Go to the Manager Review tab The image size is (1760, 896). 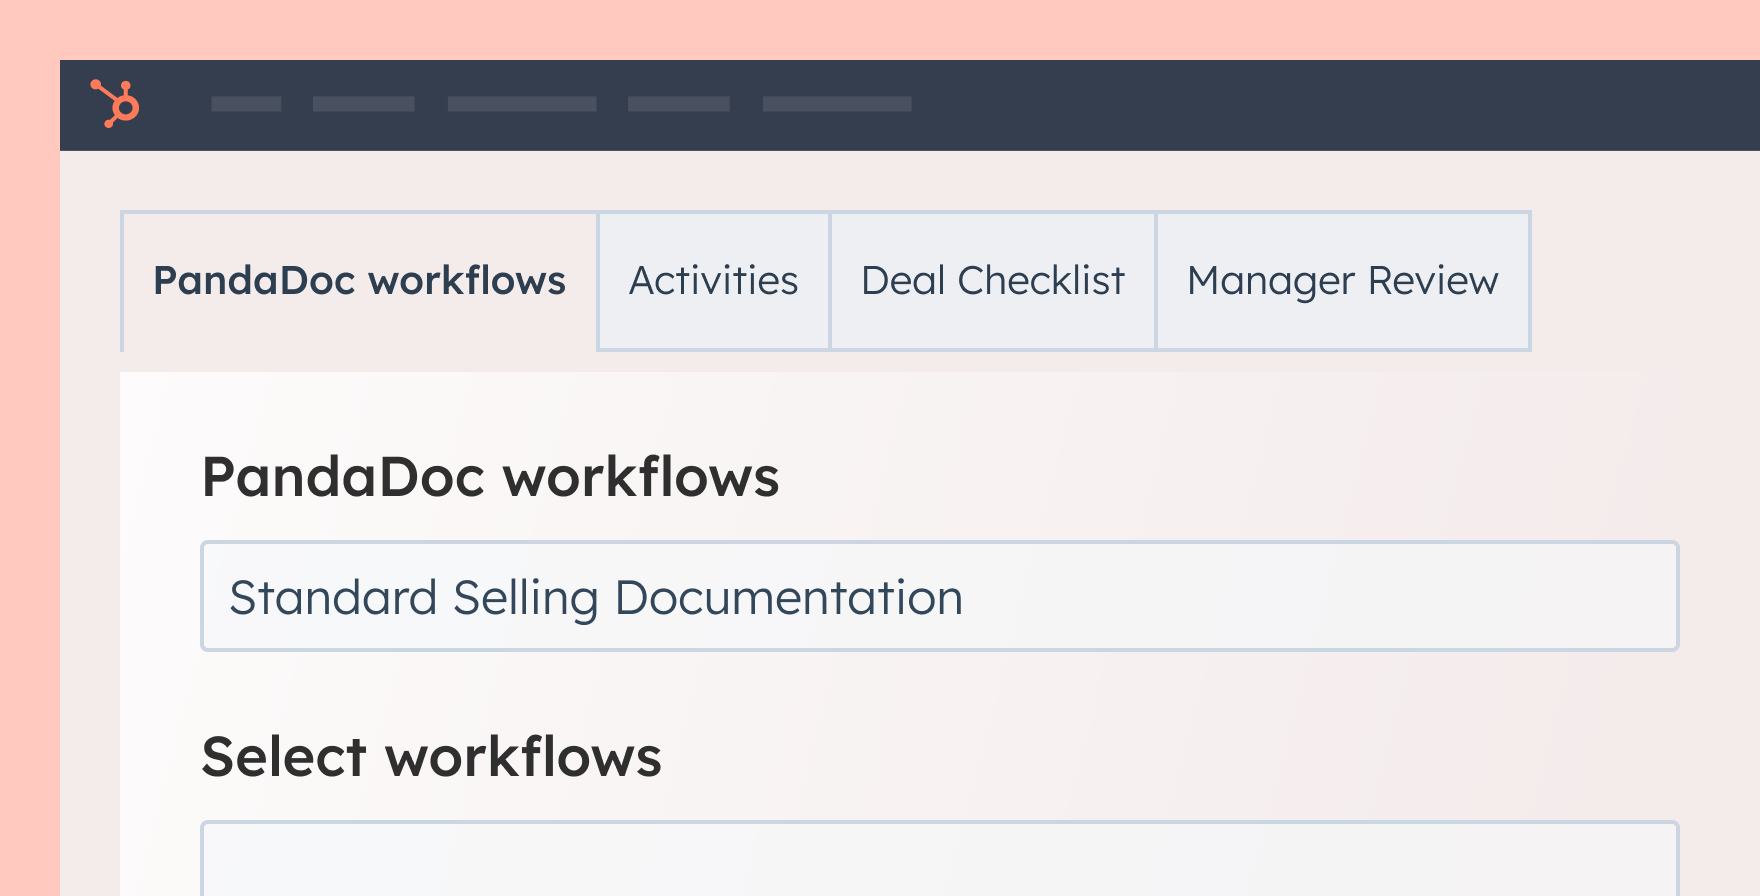pos(1343,281)
